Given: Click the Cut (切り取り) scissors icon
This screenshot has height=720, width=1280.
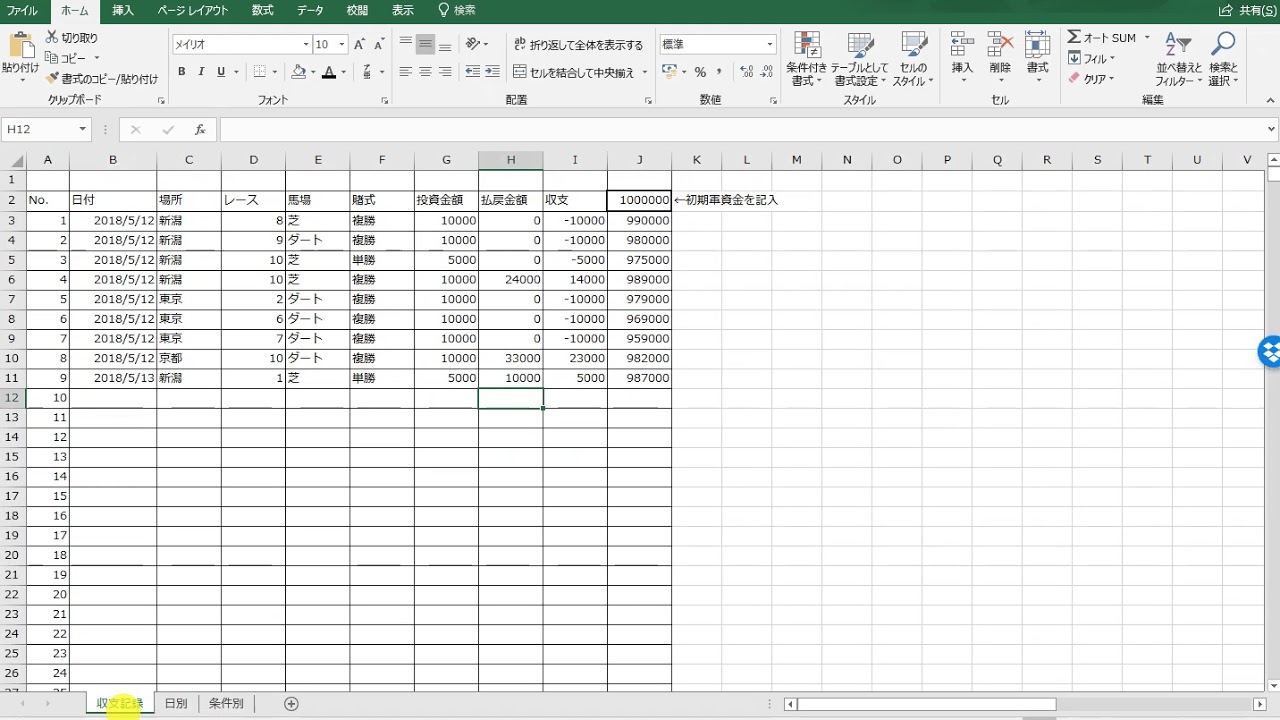Looking at the screenshot, I should pyautogui.click(x=52, y=38).
